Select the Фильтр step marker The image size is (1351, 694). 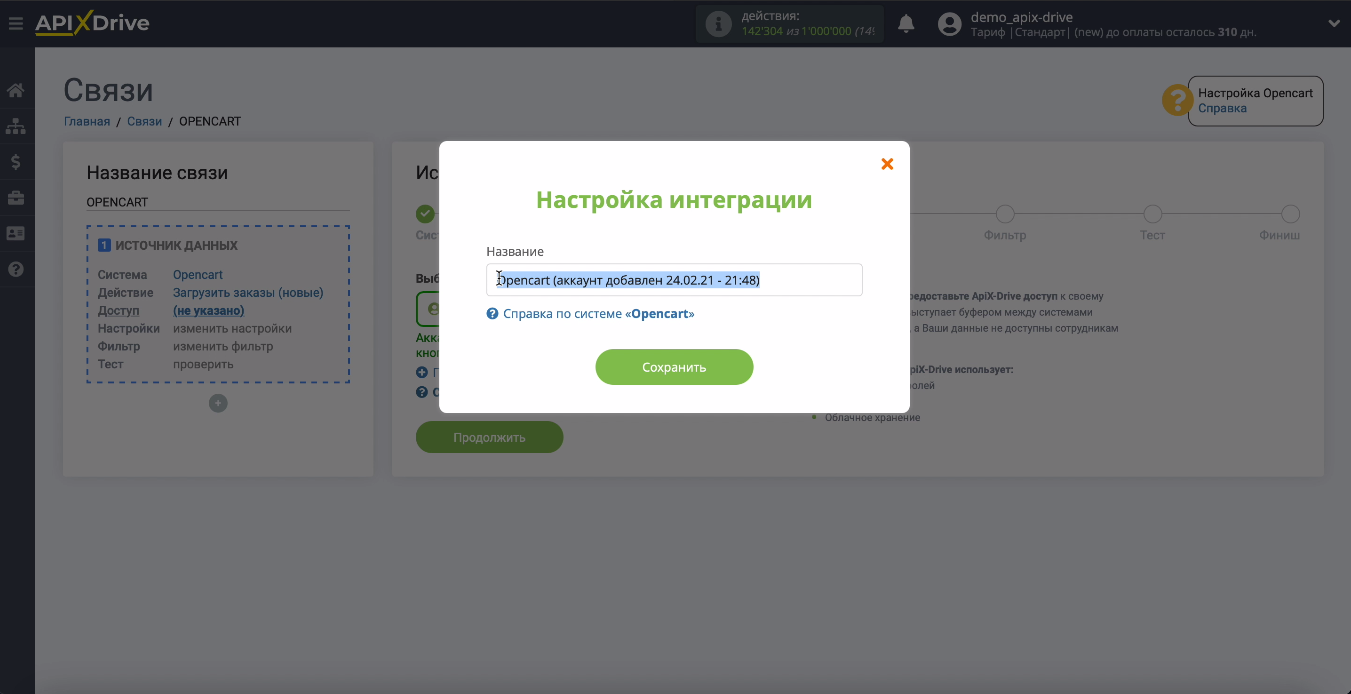tap(1005, 214)
